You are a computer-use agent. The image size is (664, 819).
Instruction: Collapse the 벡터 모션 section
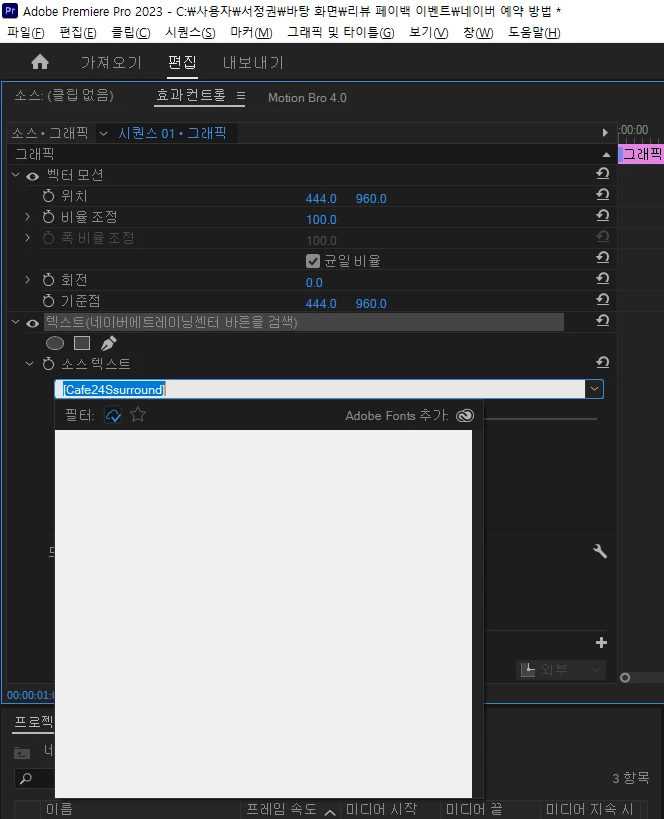(16, 175)
